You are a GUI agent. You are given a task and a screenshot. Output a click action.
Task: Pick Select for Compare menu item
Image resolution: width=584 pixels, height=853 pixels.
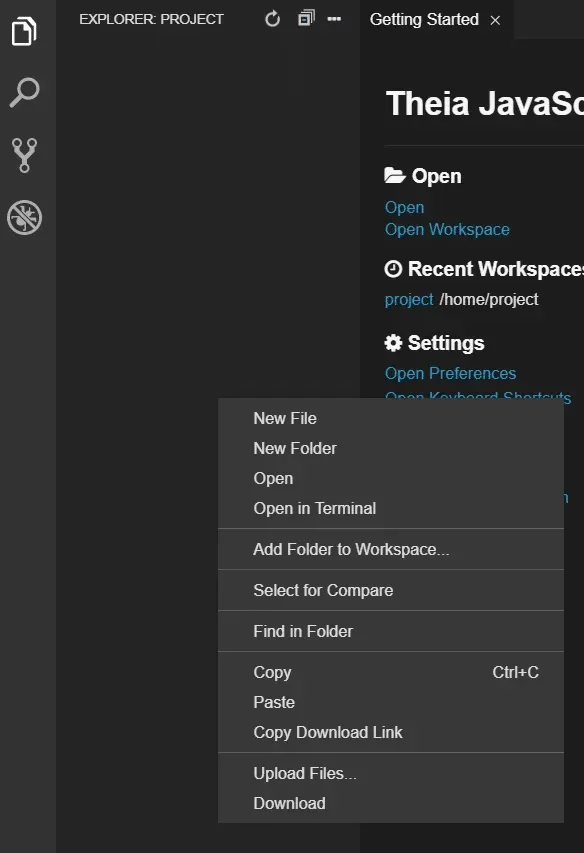(390, 590)
